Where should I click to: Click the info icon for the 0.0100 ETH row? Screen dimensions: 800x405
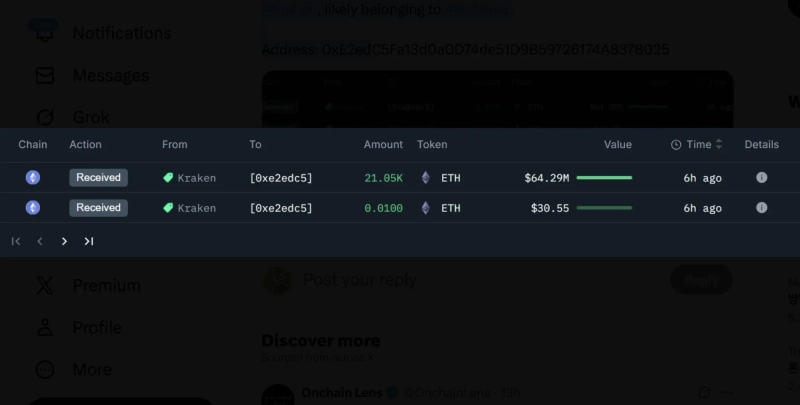click(761, 208)
